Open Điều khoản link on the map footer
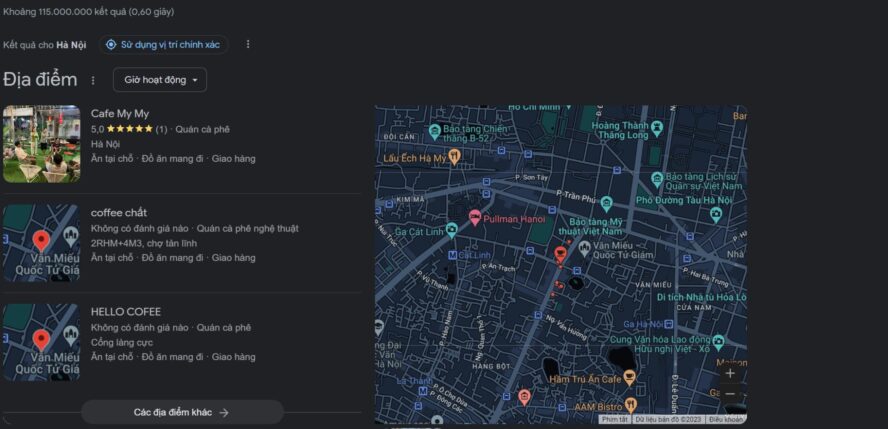The width and height of the screenshot is (888, 429). (x=725, y=419)
